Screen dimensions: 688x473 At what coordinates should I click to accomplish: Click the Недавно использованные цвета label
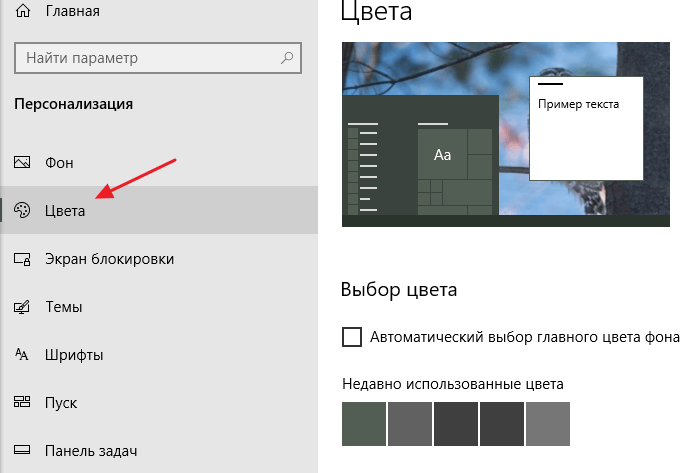point(453,384)
